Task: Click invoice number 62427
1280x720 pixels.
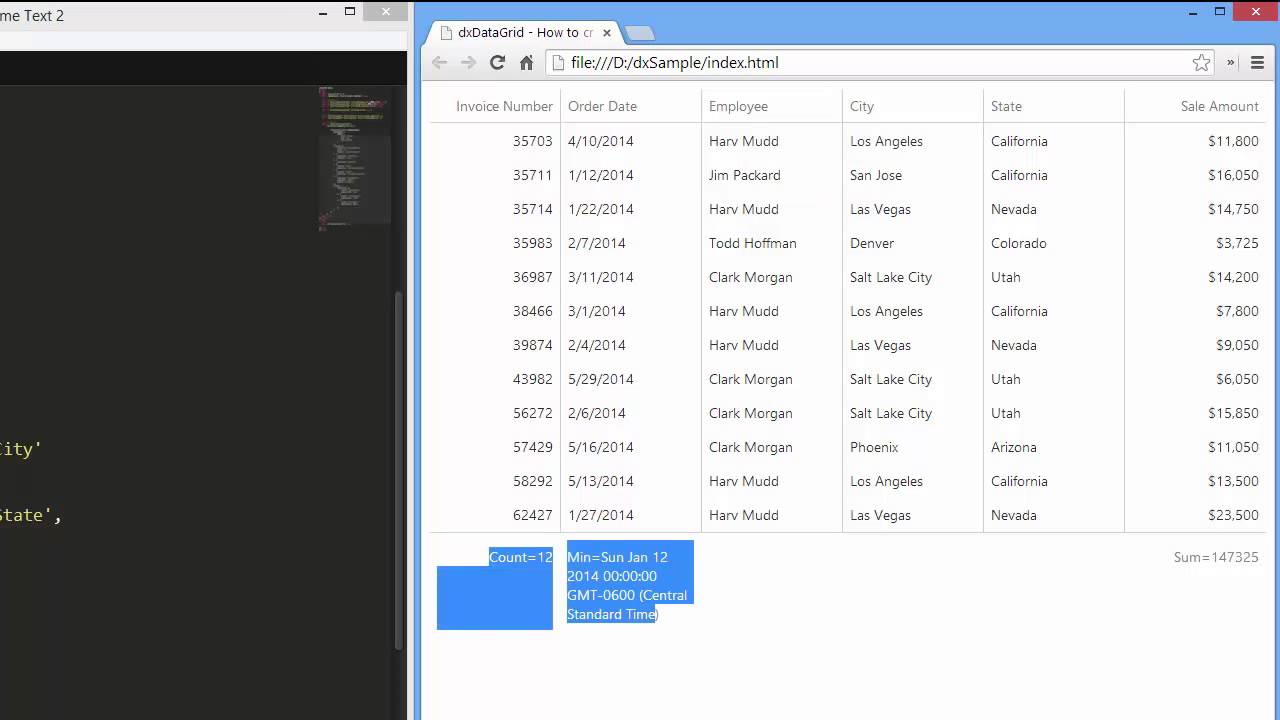Action: (532, 515)
